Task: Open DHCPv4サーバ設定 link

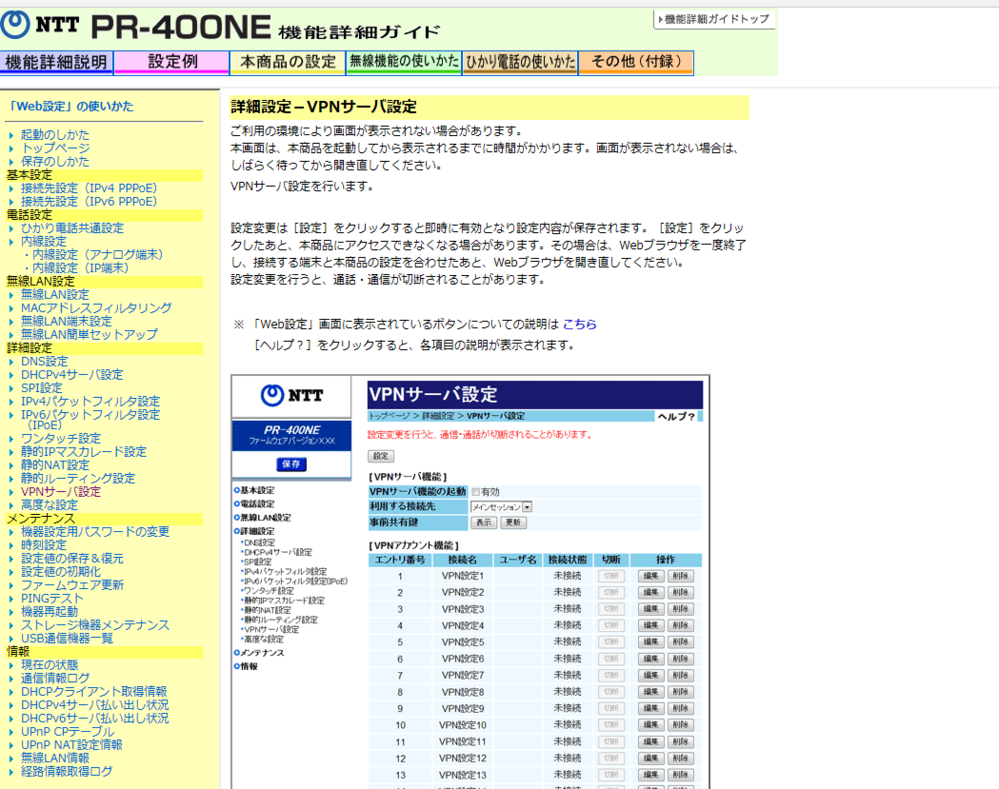Action: [72, 375]
